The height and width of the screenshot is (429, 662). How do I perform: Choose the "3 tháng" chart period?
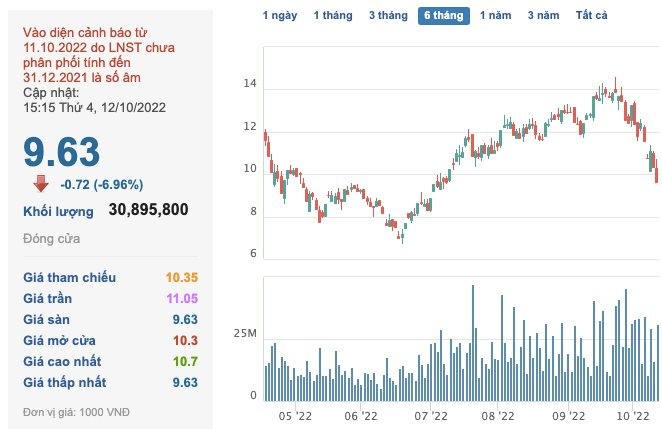click(388, 16)
